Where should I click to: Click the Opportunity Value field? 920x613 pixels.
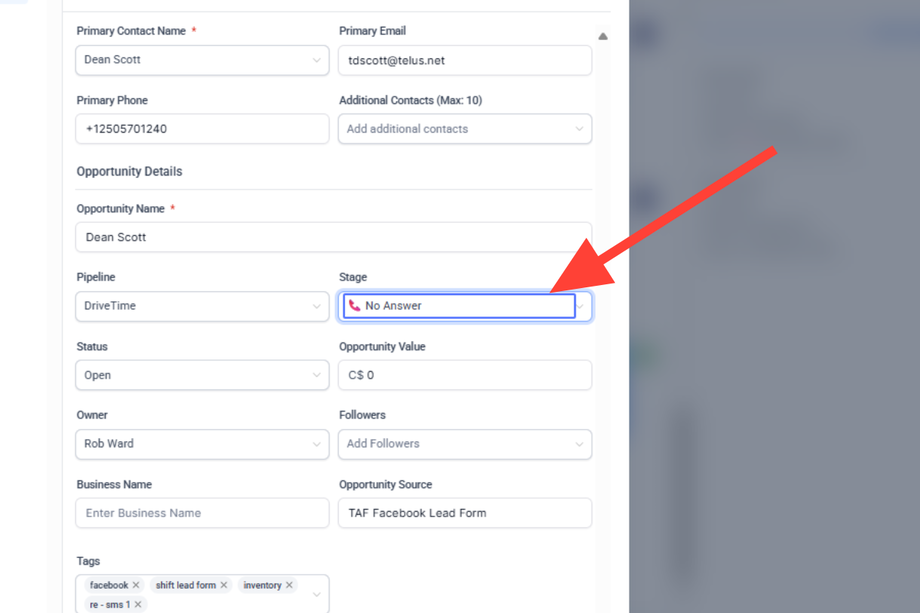click(x=465, y=375)
